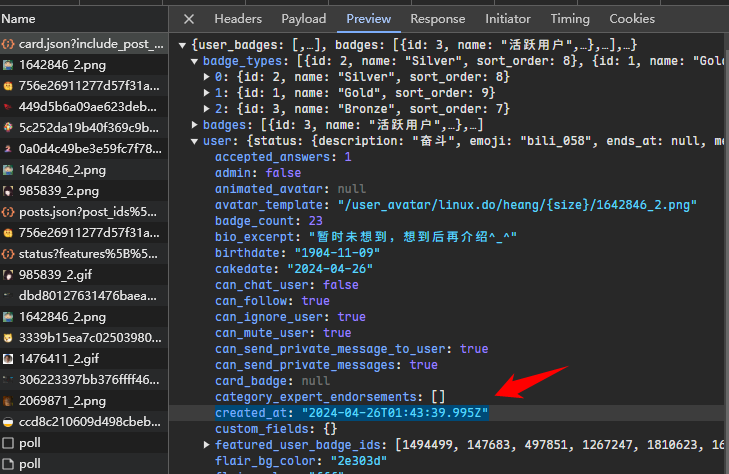Click icon of 449d5b6a09ae623deb request
729x474 pixels.
click(8, 107)
